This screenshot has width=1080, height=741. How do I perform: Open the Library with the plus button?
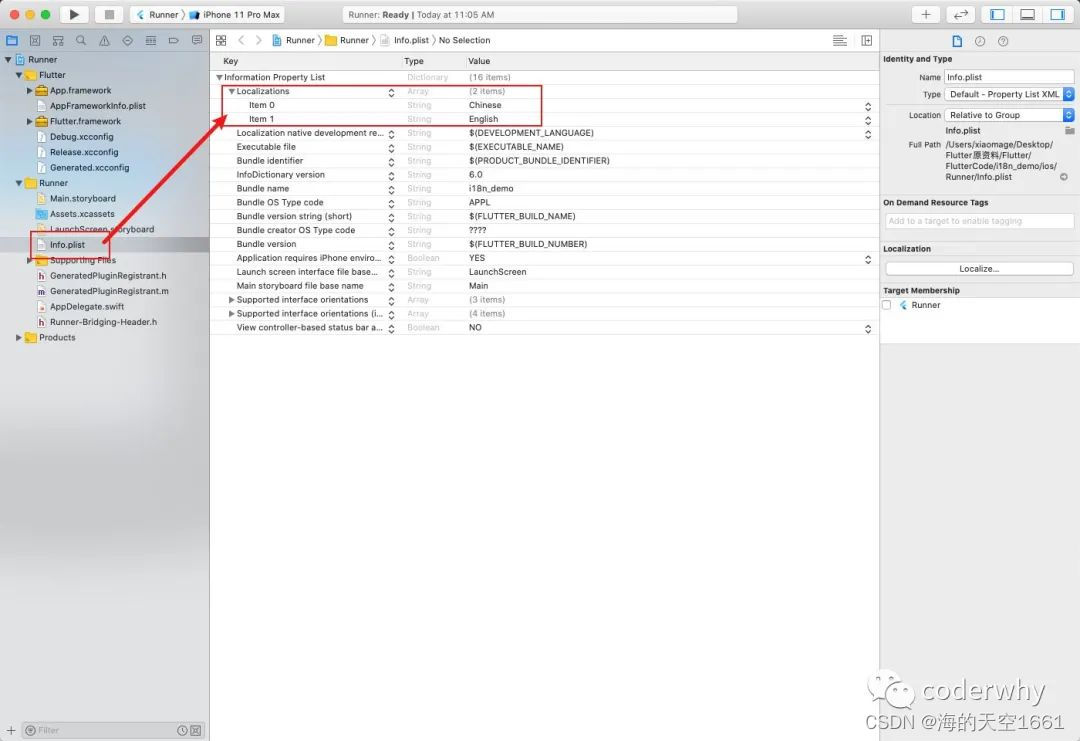pyautogui.click(x=926, y=14)
